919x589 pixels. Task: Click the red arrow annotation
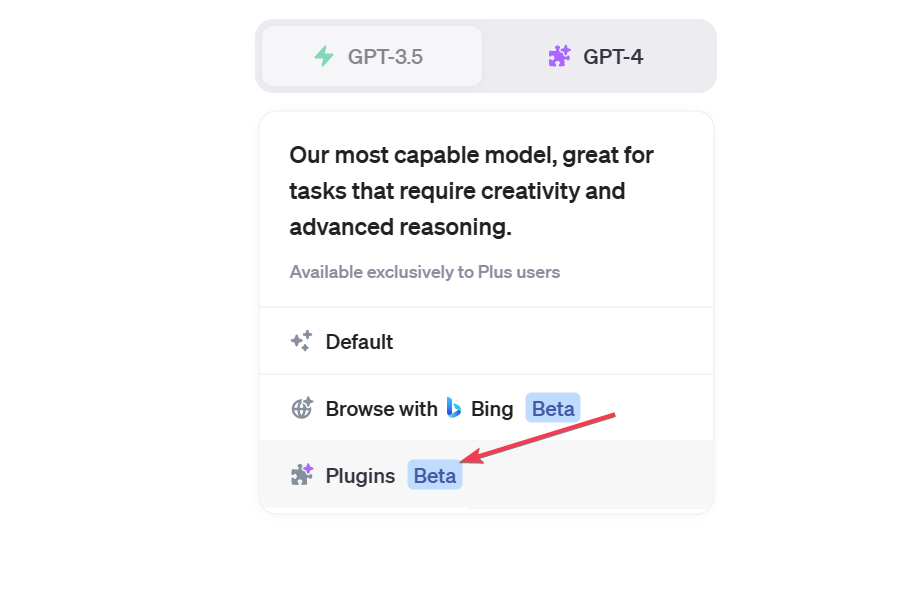coord(538,438)
